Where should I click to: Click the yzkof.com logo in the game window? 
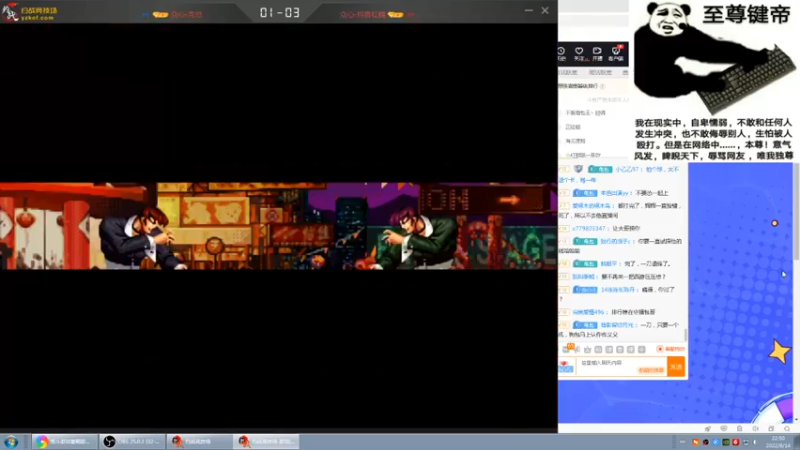coord(29,12)
